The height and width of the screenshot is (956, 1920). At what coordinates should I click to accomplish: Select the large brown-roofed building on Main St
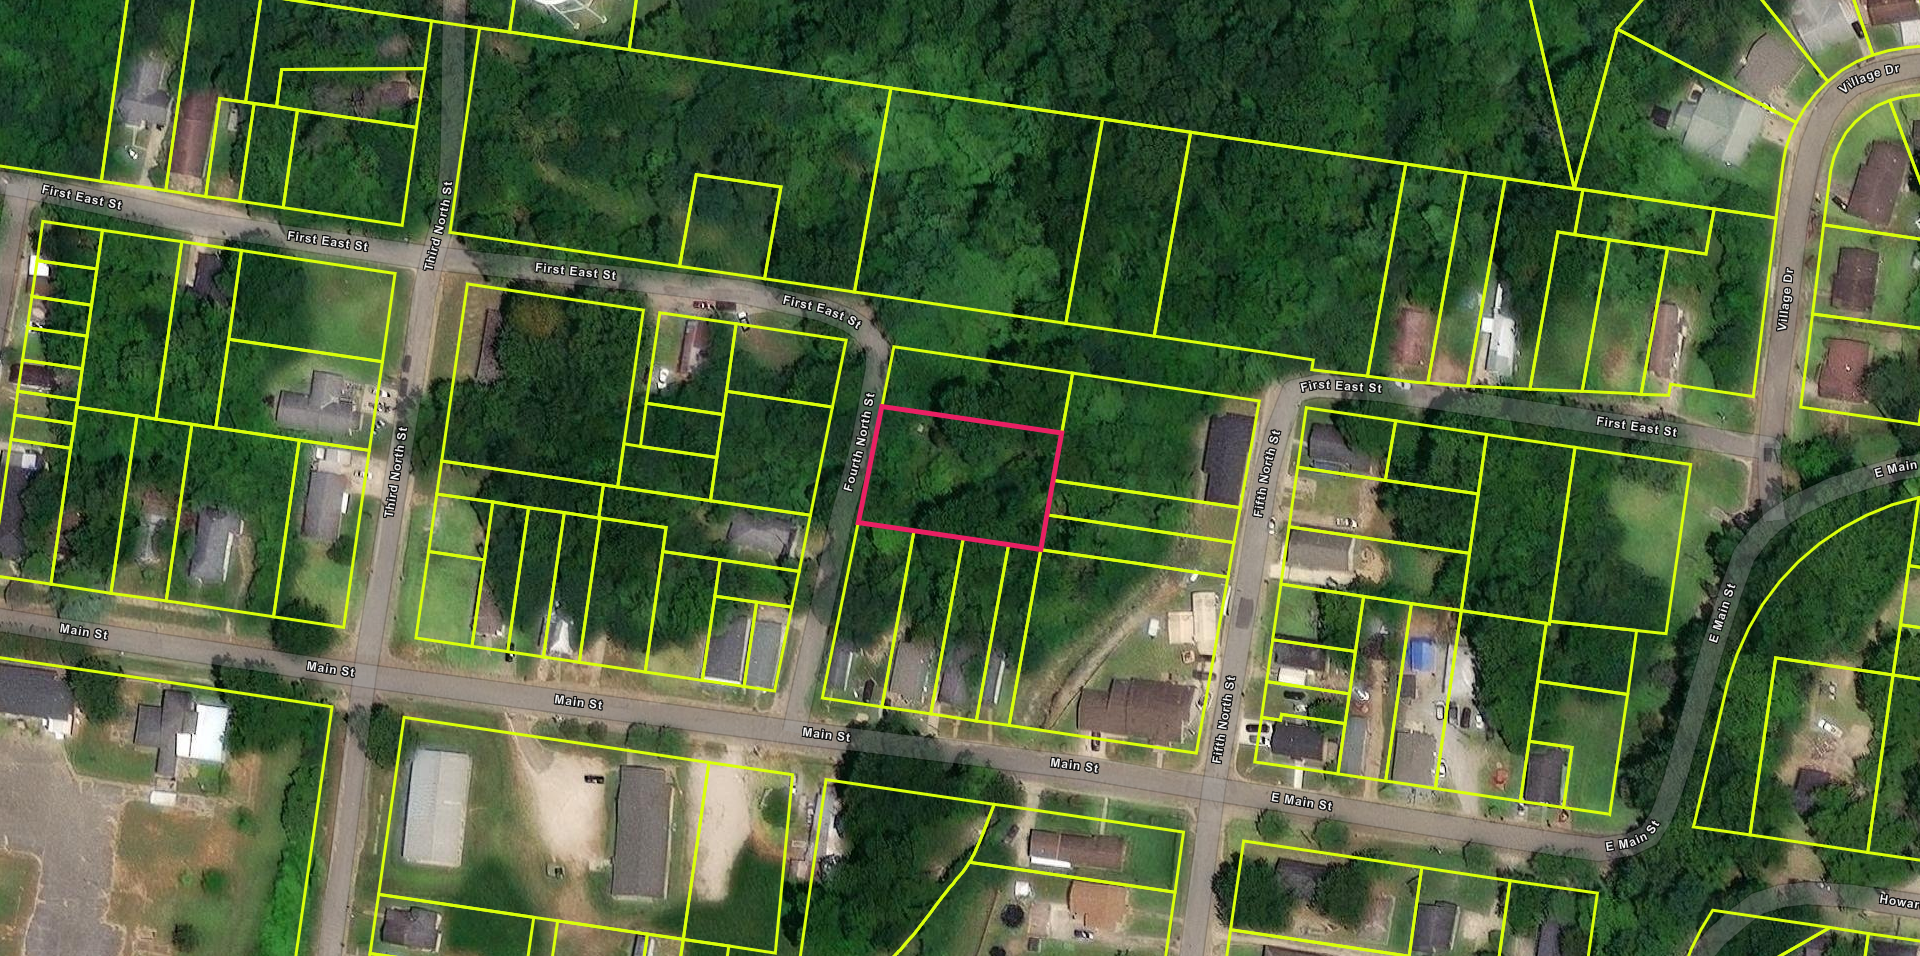[x=1137, y=709]
